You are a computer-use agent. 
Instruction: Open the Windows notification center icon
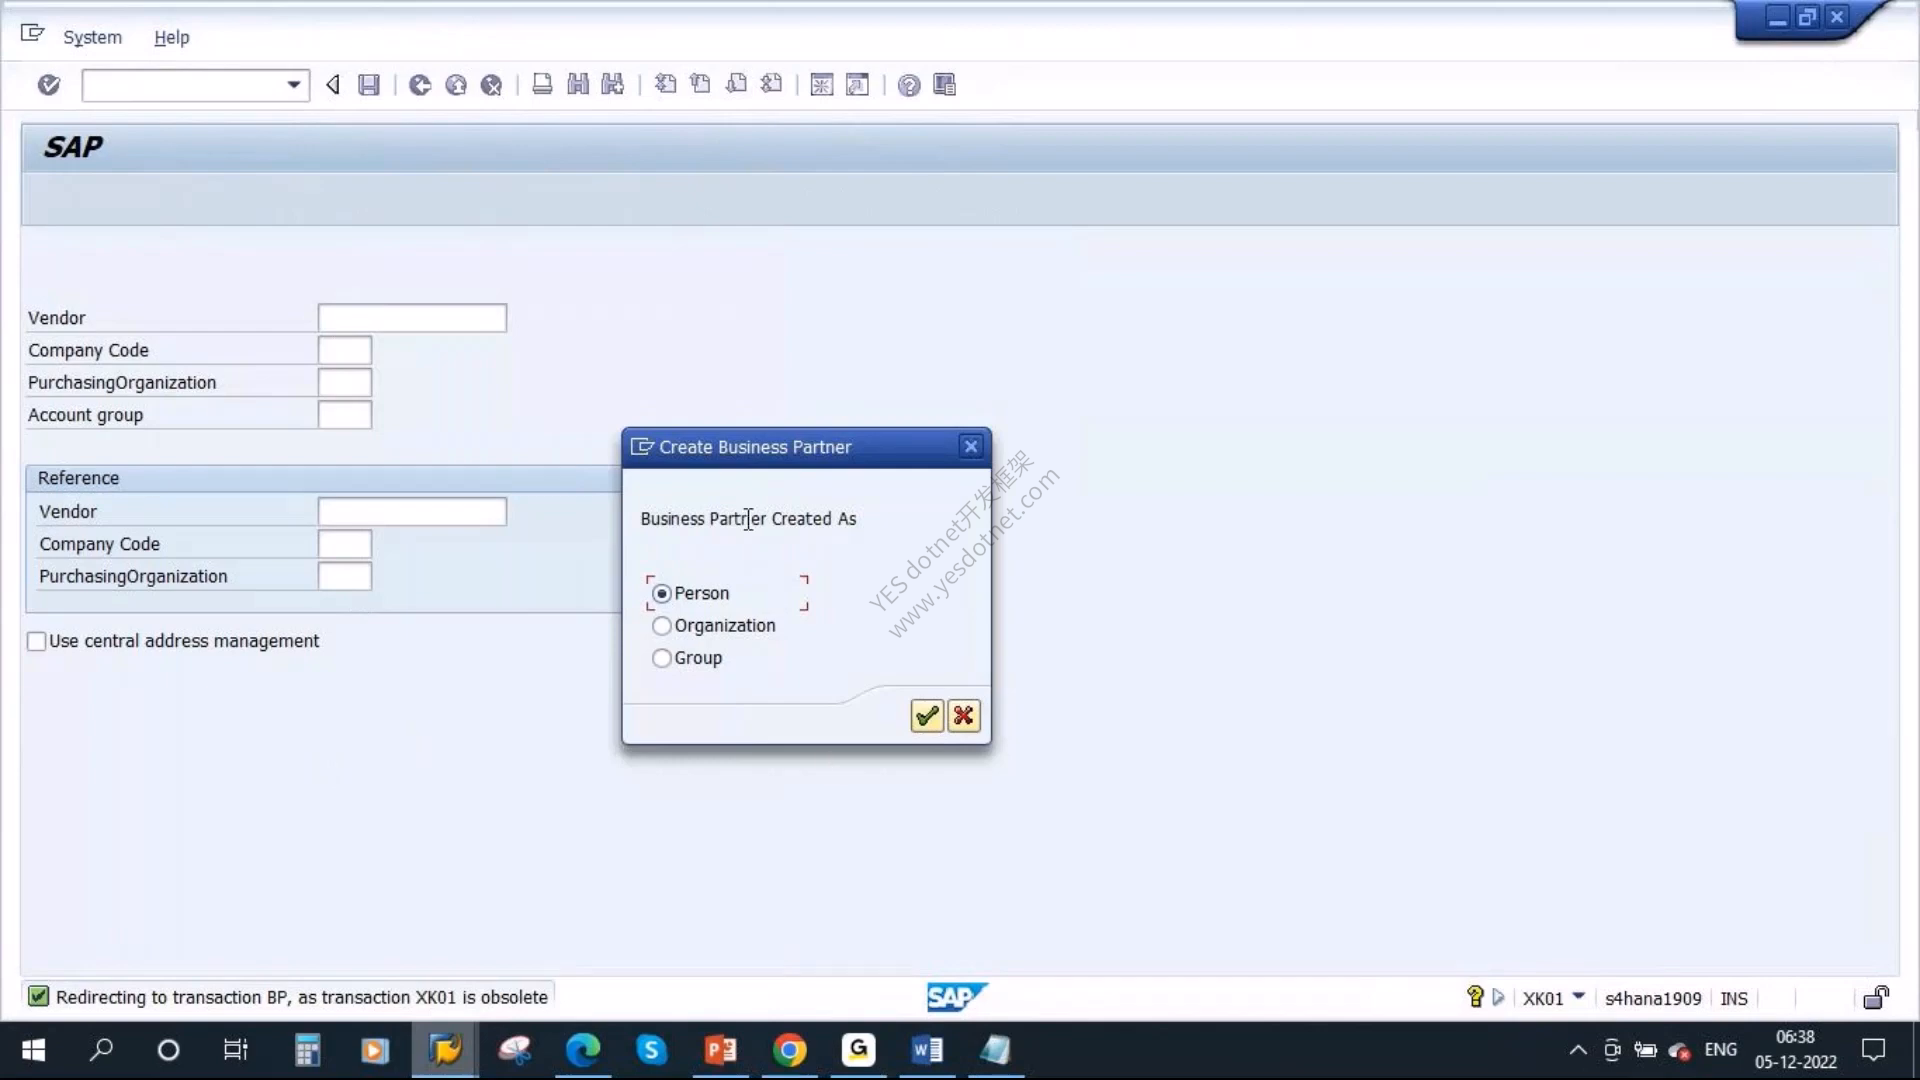(x=1873, y=1050)
